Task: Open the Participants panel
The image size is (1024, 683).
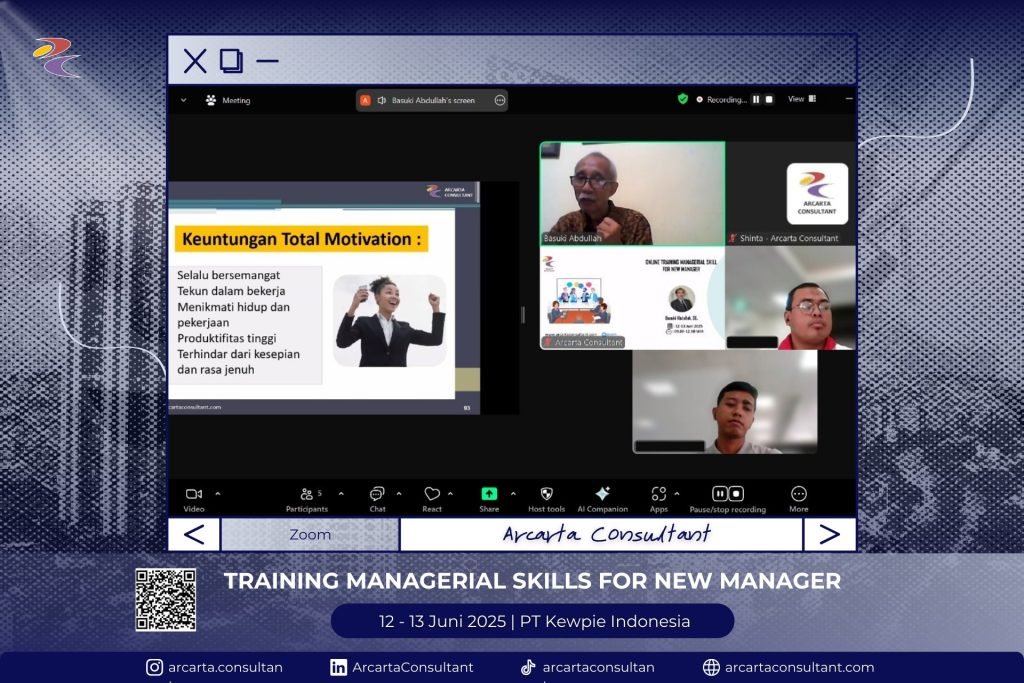Action: pos(307,494)
